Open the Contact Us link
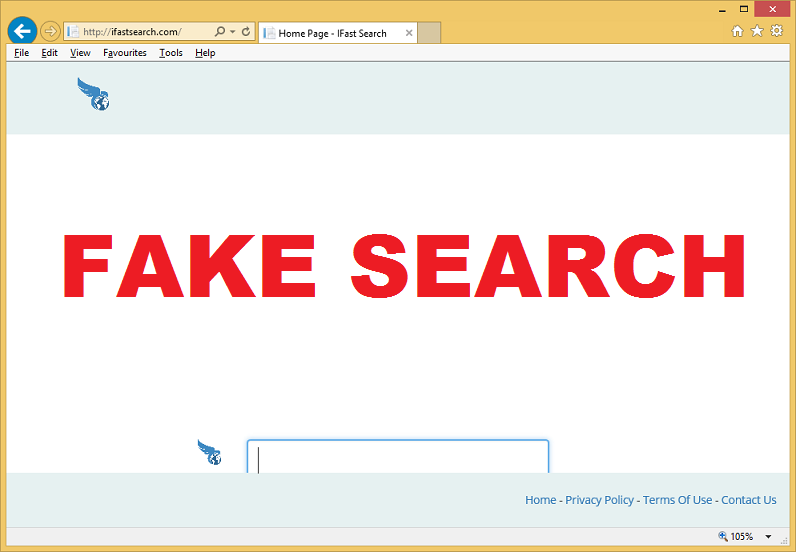 pos(749,500)
